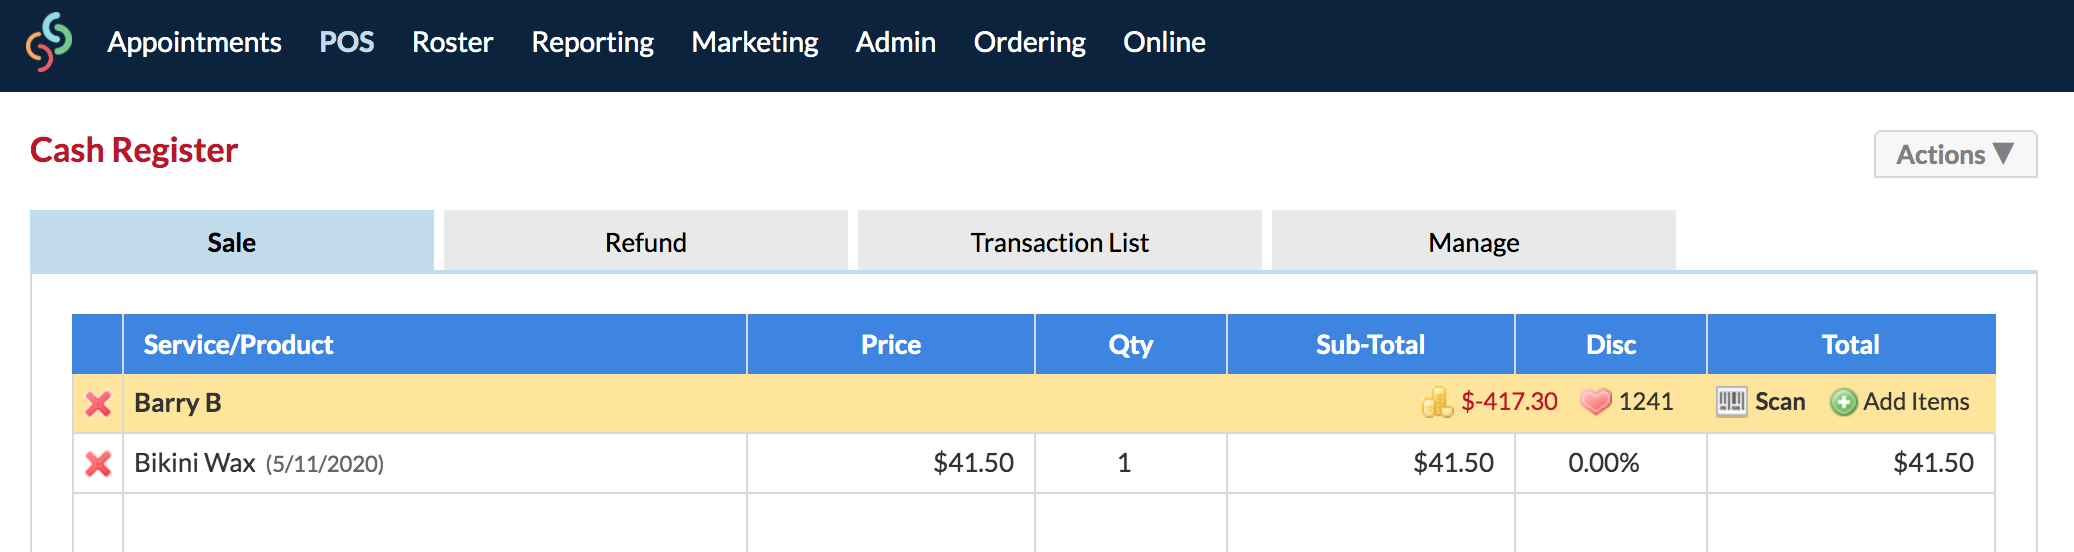This screenshot has height=552, width=2074.
Task: Click the green plus Add Items icon
Action: tap(1843, 402)
